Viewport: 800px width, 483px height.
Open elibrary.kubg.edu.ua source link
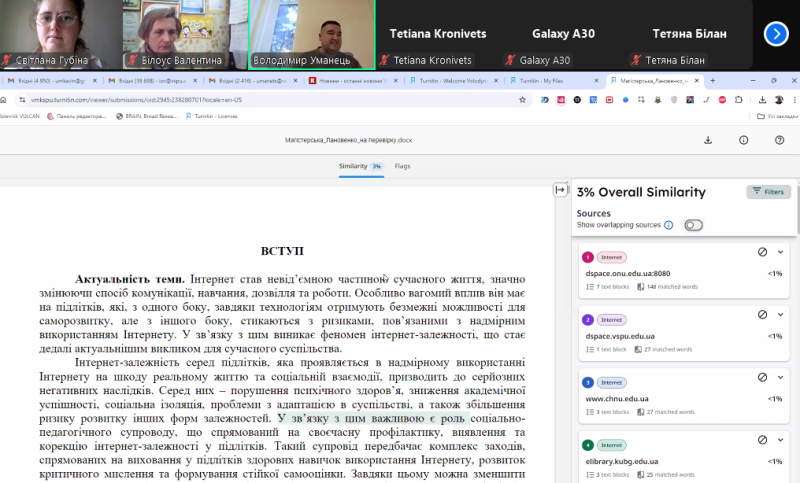(x=622, y=462)
